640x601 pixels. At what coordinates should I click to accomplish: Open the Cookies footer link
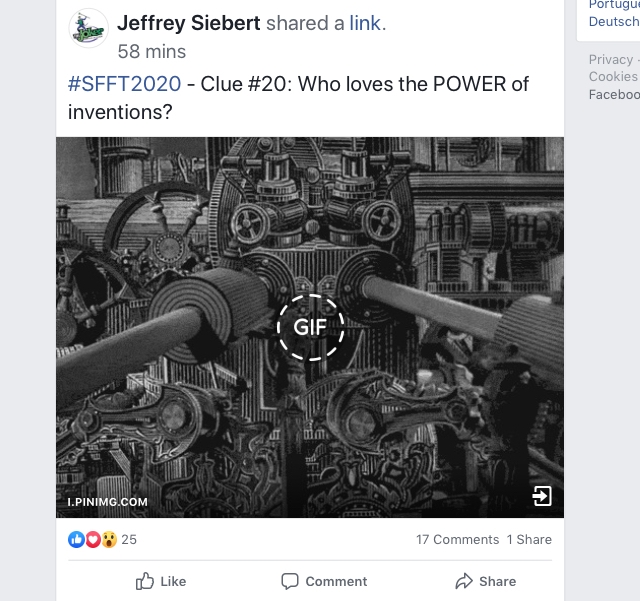[x=613, y=76]
